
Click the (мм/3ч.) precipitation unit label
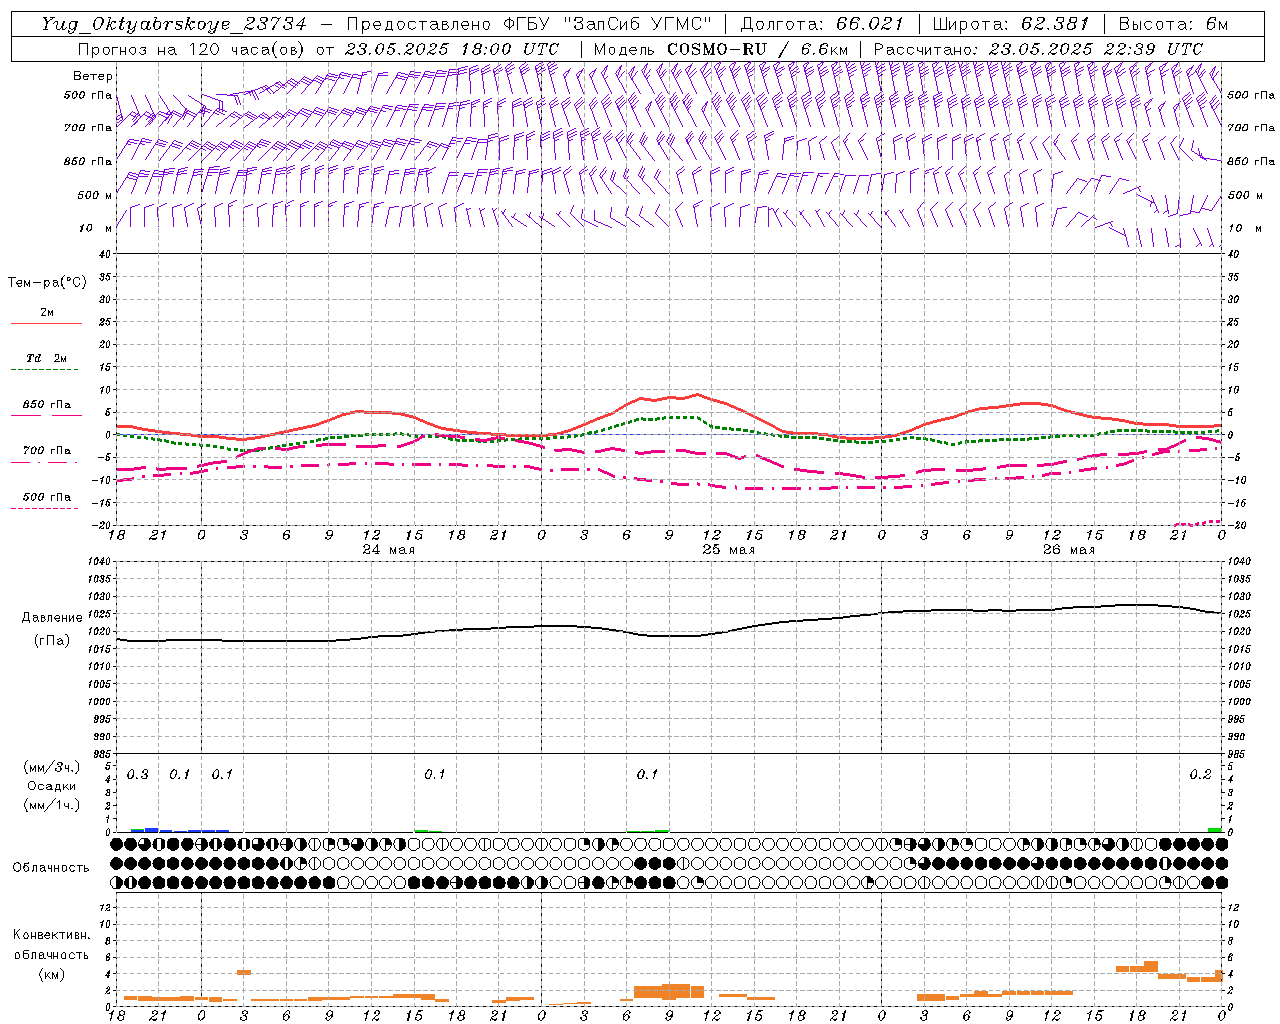point(52,767)
